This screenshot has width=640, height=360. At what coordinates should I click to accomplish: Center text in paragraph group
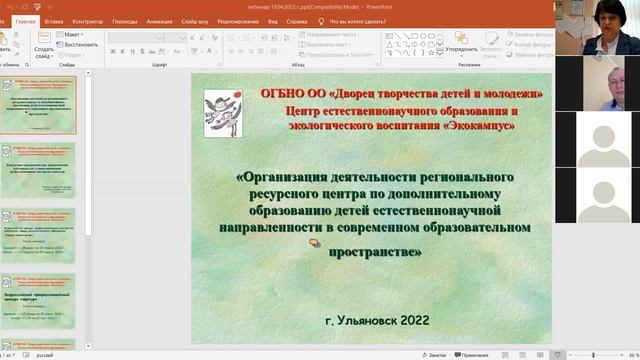[x=241, y=51]
